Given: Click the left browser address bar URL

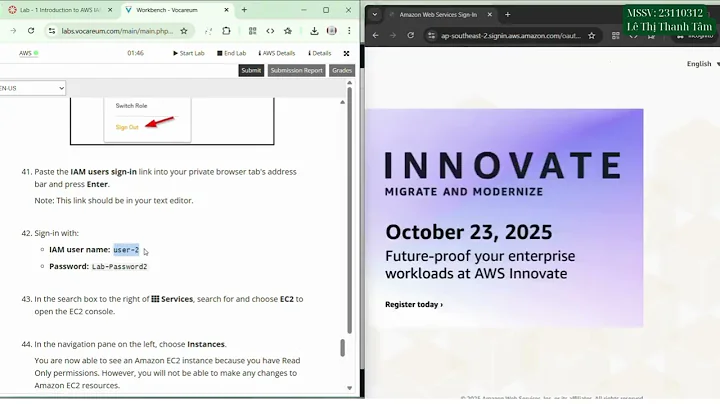Looking at the screenshot, I should point(117,31).
